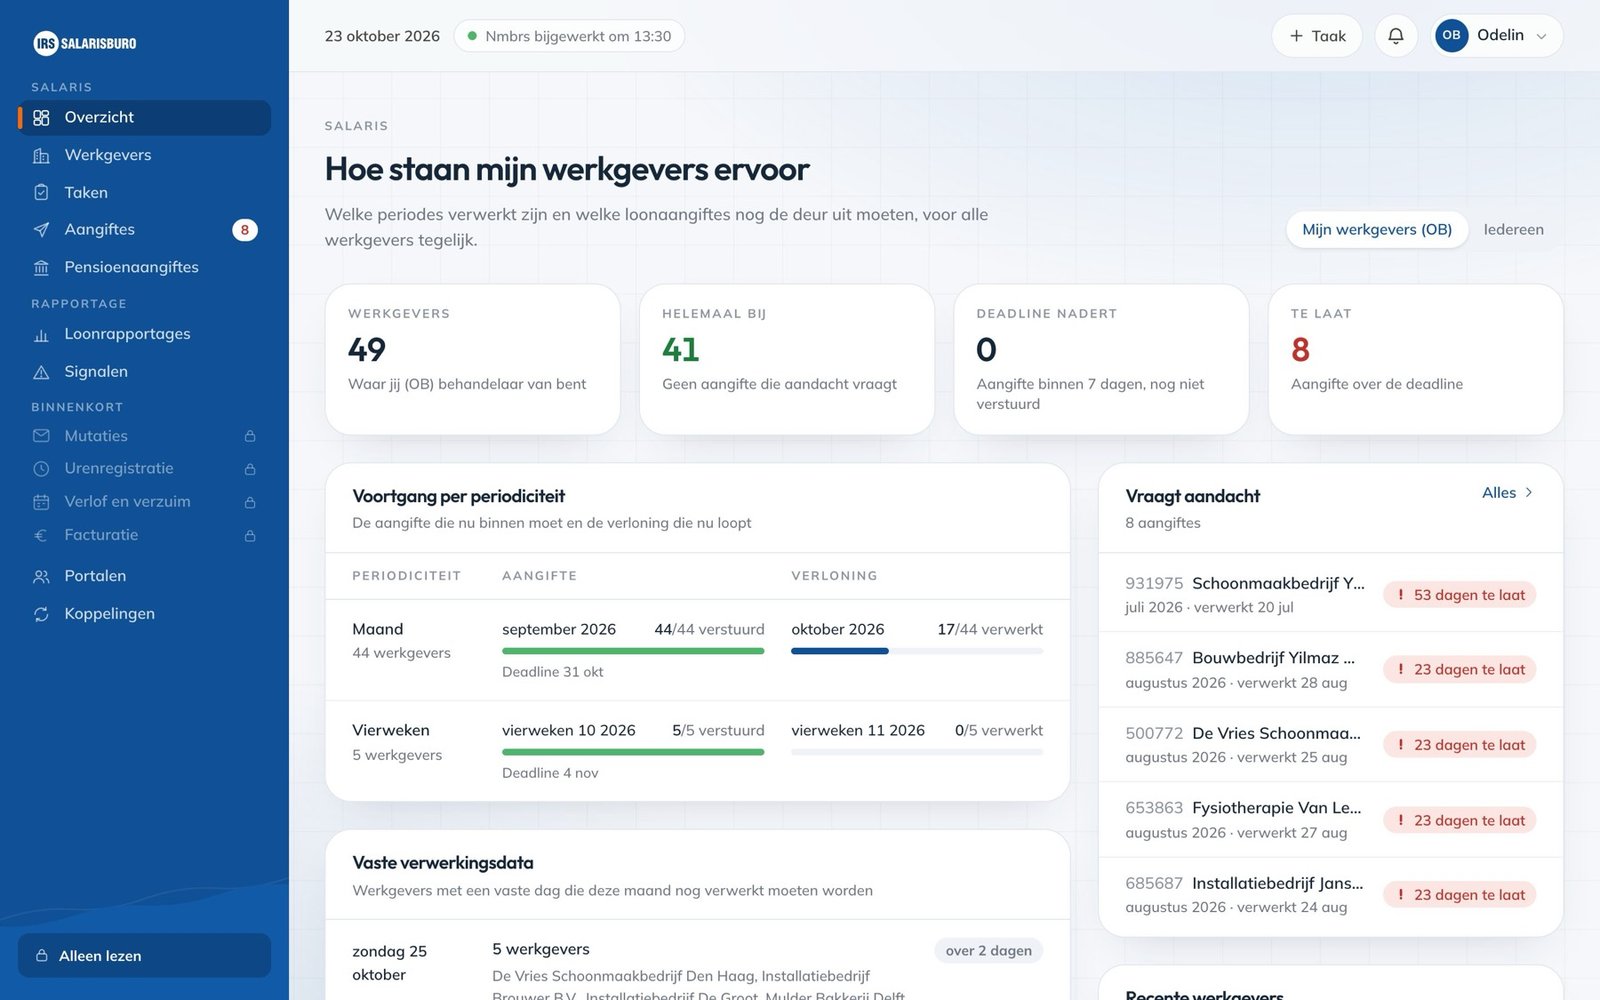The image size is (1600, 1000).
Task: Click oktober 2026 verloning progress bar
Action: [x=917, y=651]
